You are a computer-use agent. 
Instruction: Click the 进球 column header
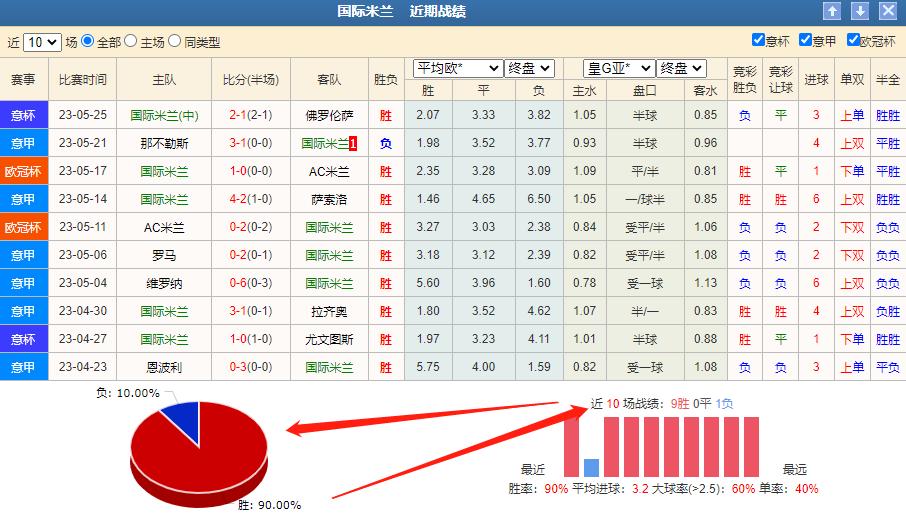[816, 80]
